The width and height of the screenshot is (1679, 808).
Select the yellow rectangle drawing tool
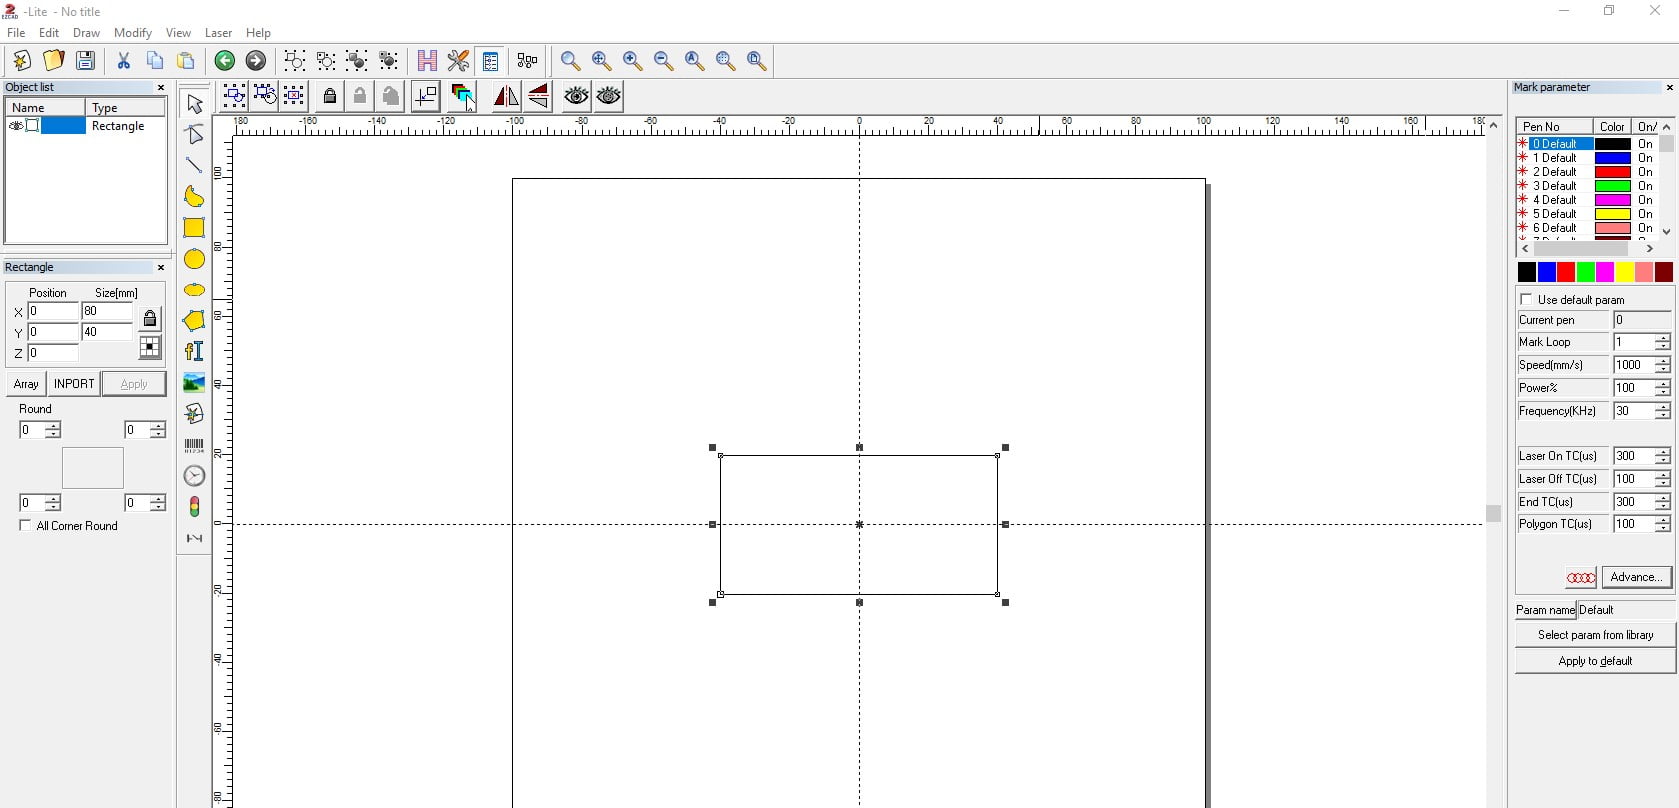194,228
